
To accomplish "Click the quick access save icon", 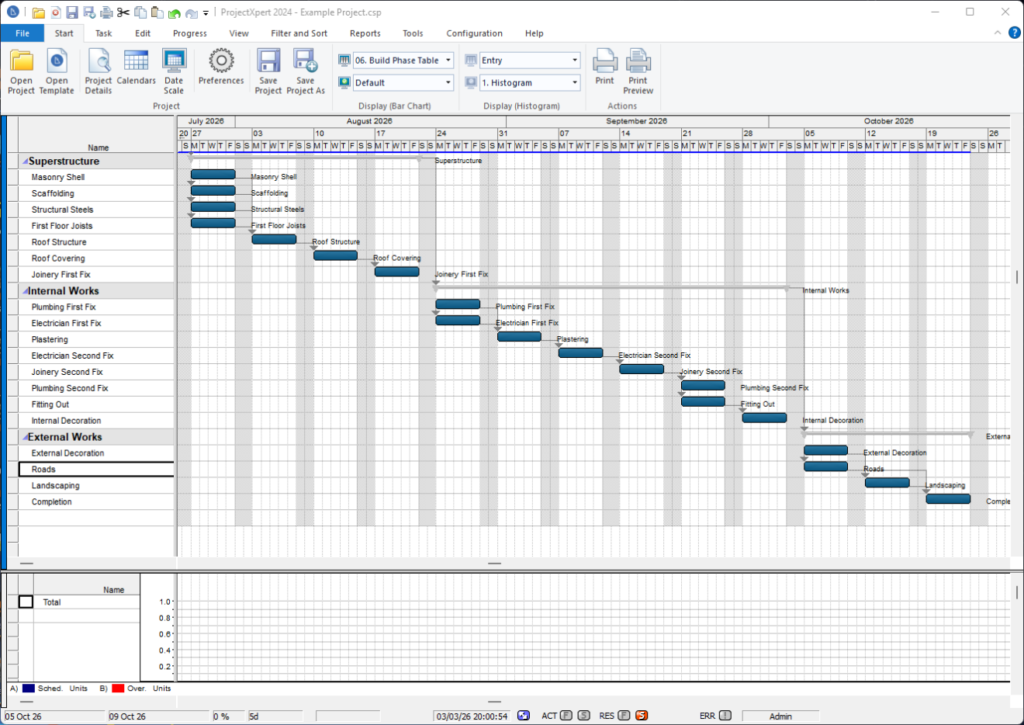I will pyautogui.click(x=72, y=12).
